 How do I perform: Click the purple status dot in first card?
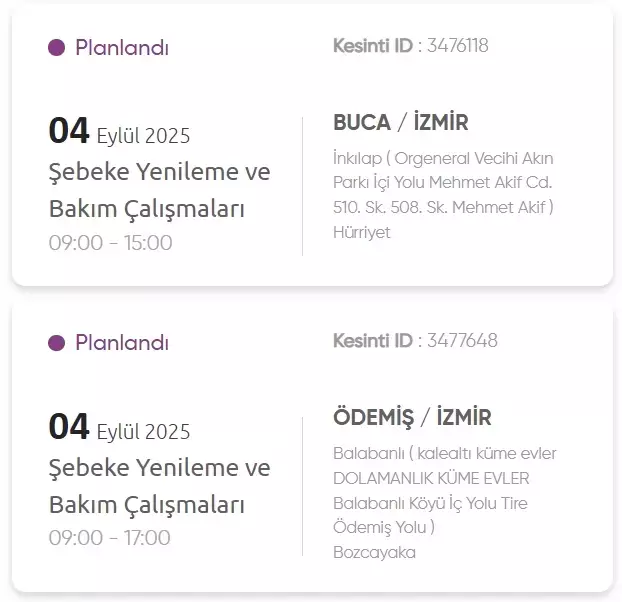(57, 47)
